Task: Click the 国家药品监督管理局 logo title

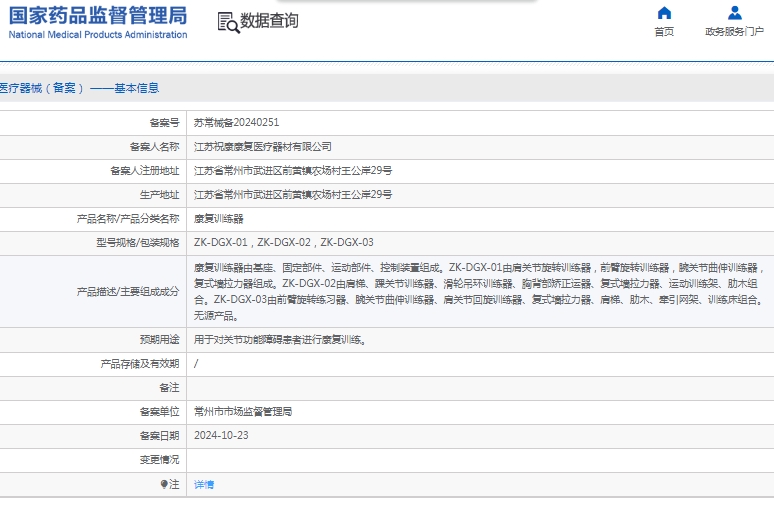Action: pyautogui.click(x=98, y=15)
